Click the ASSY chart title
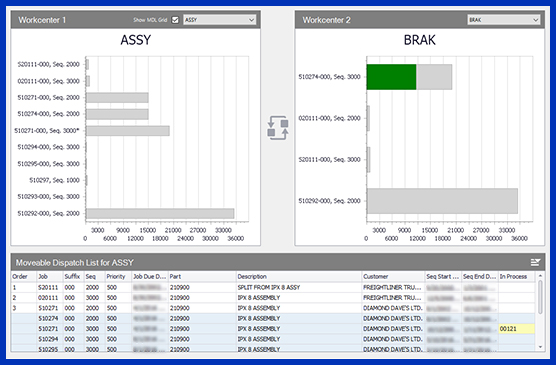The height and width of the screenshot is (365, 556). (x=136, y=40)
